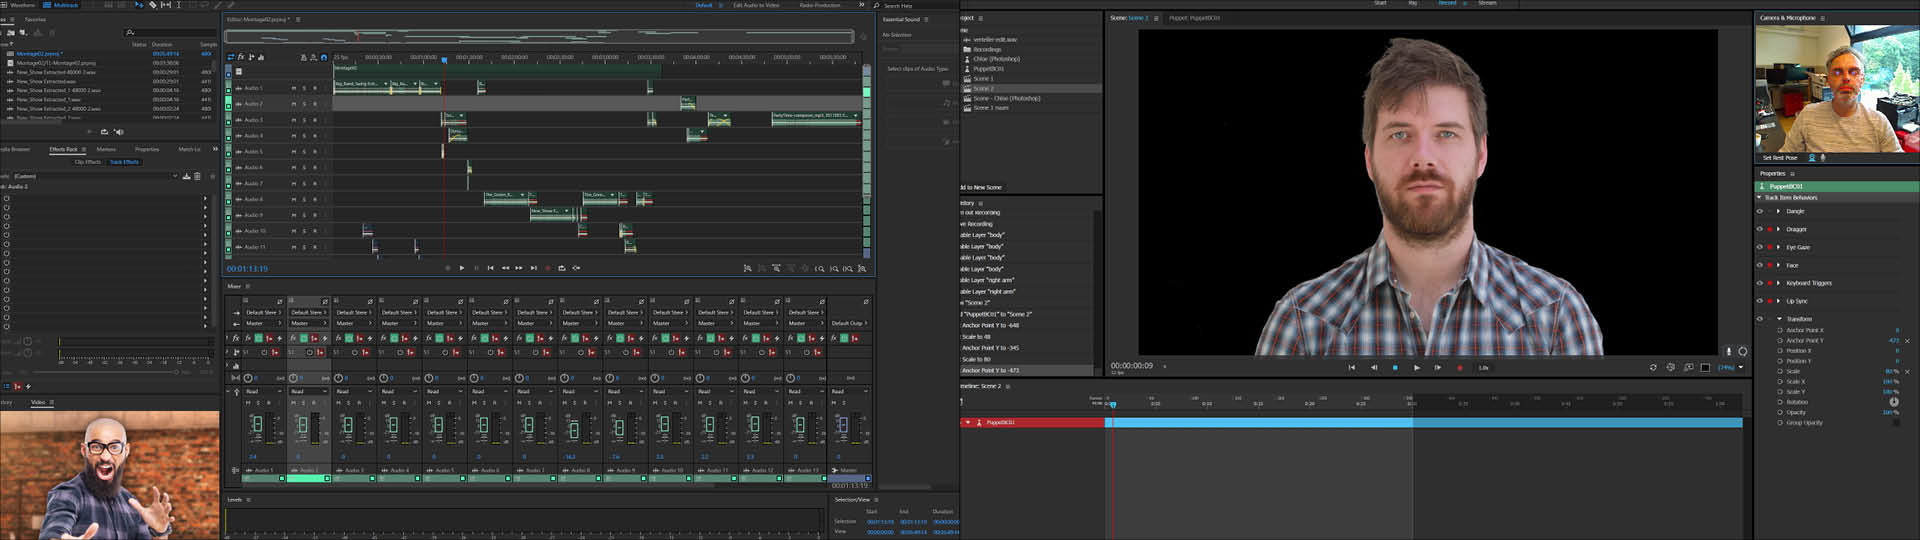Move playhead to next marker in Audition
1920x540 pixels.
(533, 268)
